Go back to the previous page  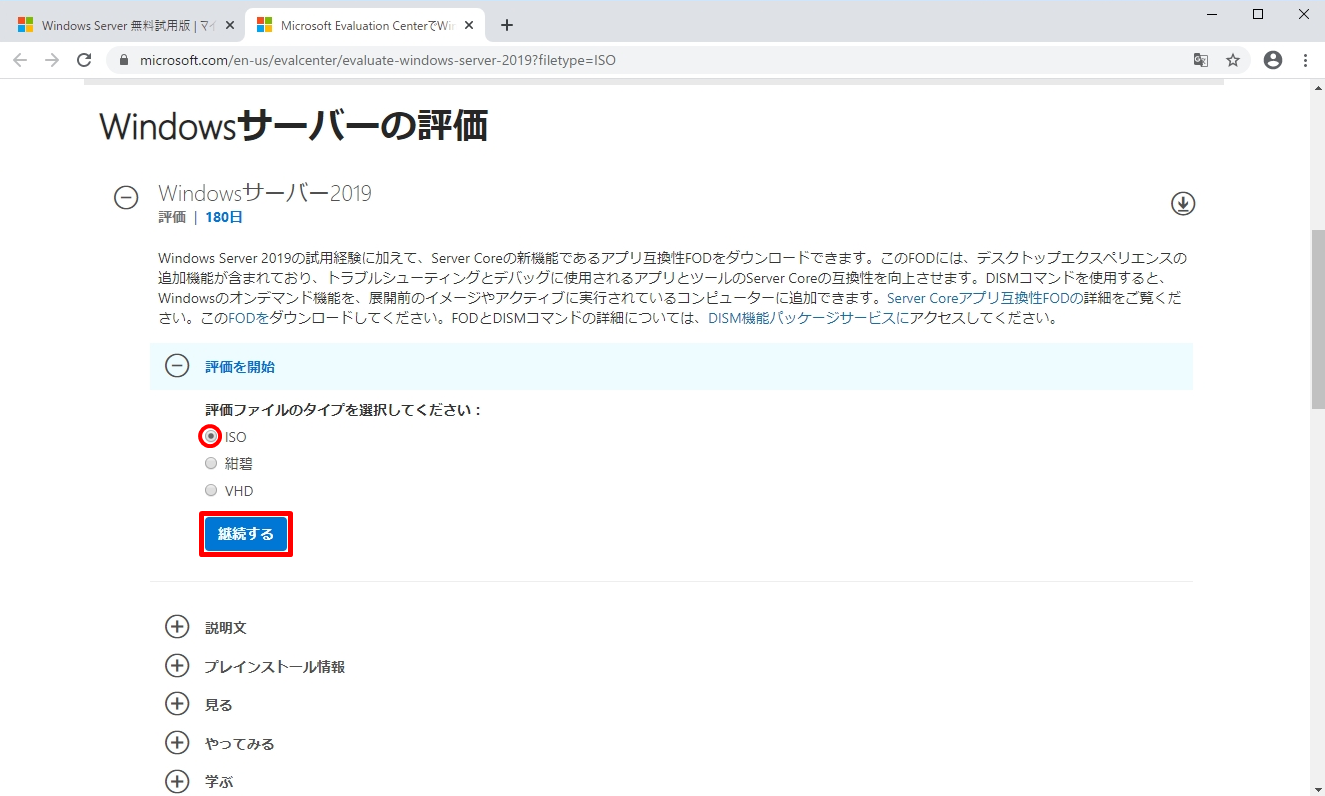20,60
